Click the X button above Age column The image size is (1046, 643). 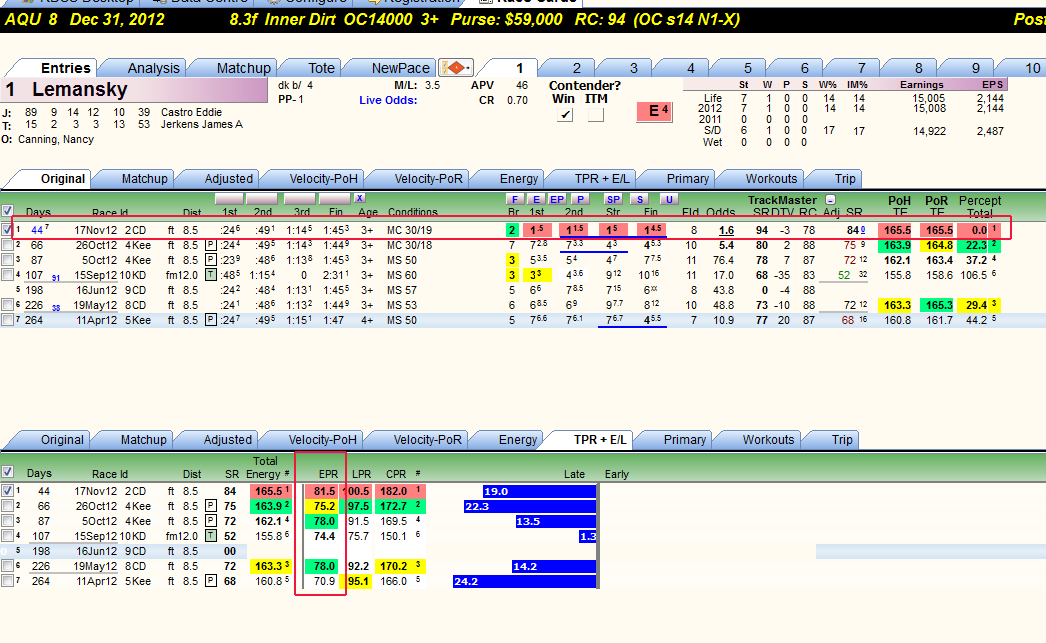[x=360, y=198]
